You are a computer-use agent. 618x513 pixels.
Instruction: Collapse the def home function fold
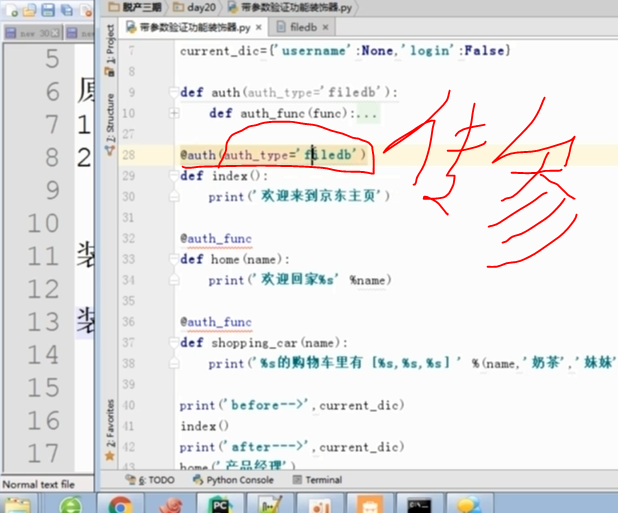[x=174, y=259]
